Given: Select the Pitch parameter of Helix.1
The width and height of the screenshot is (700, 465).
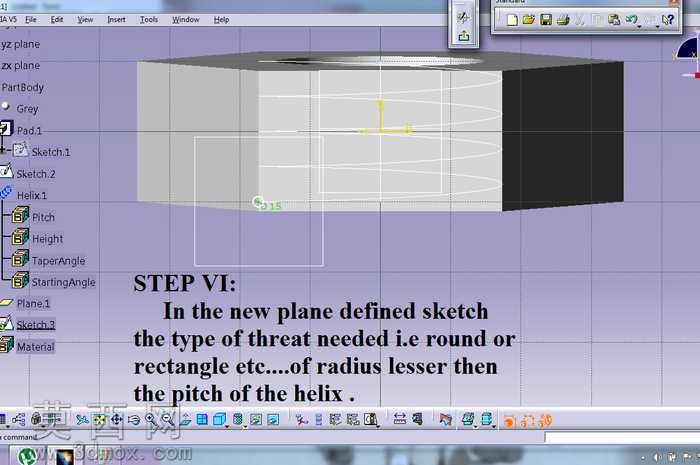Looking at the screenshot, I should point(43,217).
